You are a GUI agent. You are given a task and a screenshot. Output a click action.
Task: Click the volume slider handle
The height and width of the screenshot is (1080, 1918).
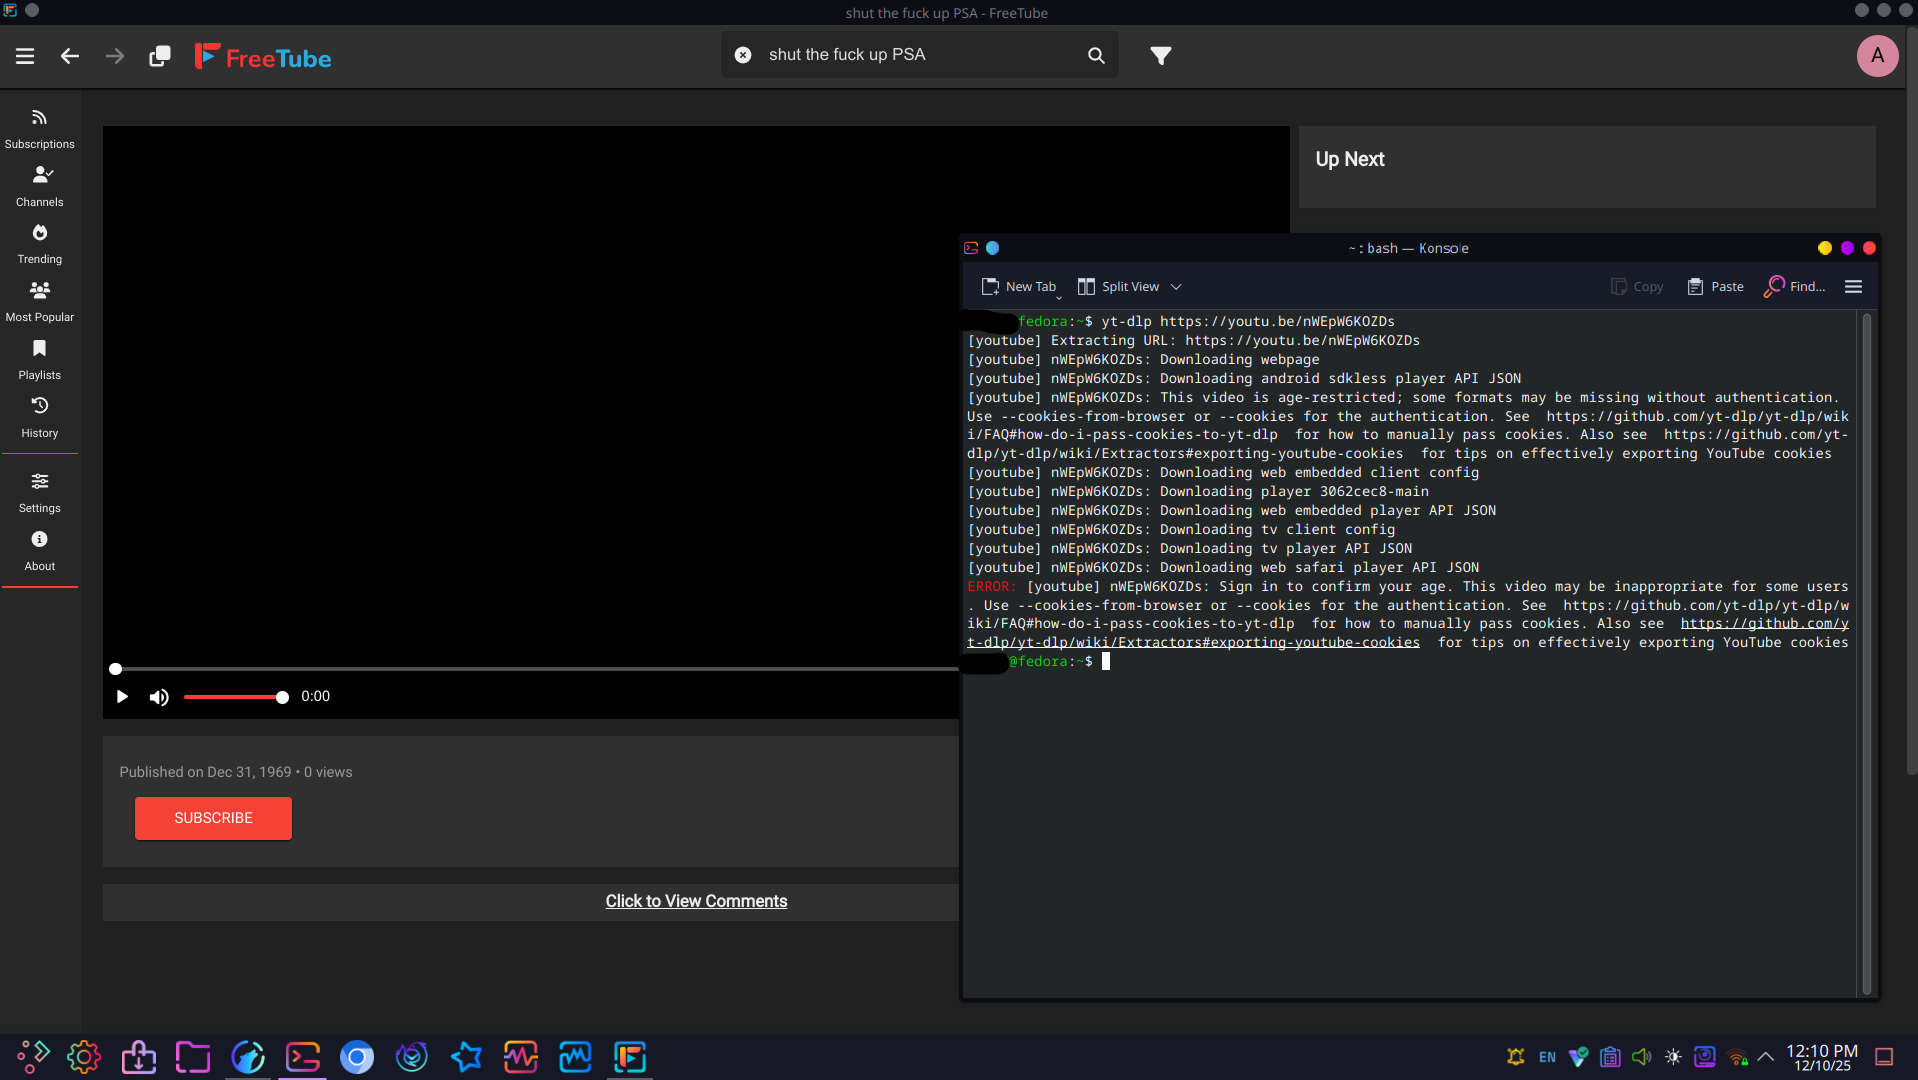pyautogui.click(x=282, y=698)
